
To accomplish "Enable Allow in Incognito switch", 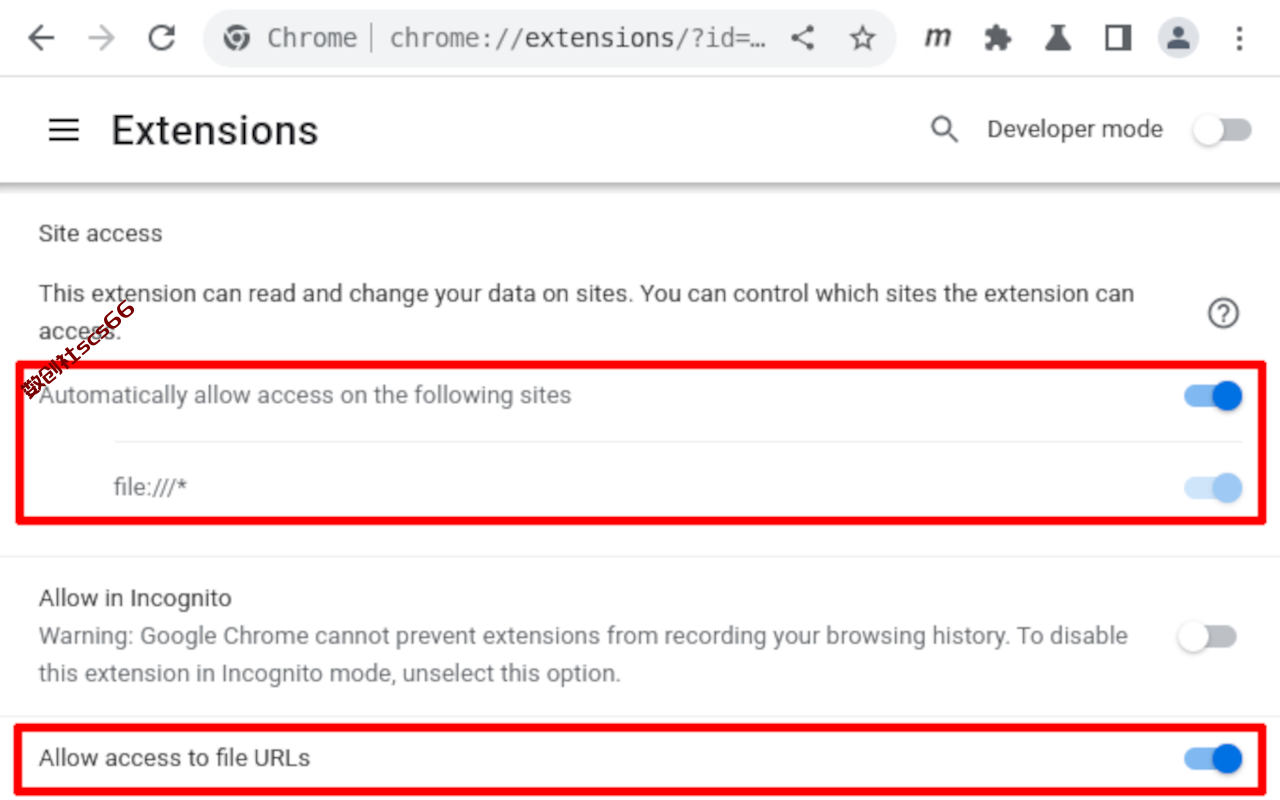I will pyautogui.click(x=1207, y=637).
